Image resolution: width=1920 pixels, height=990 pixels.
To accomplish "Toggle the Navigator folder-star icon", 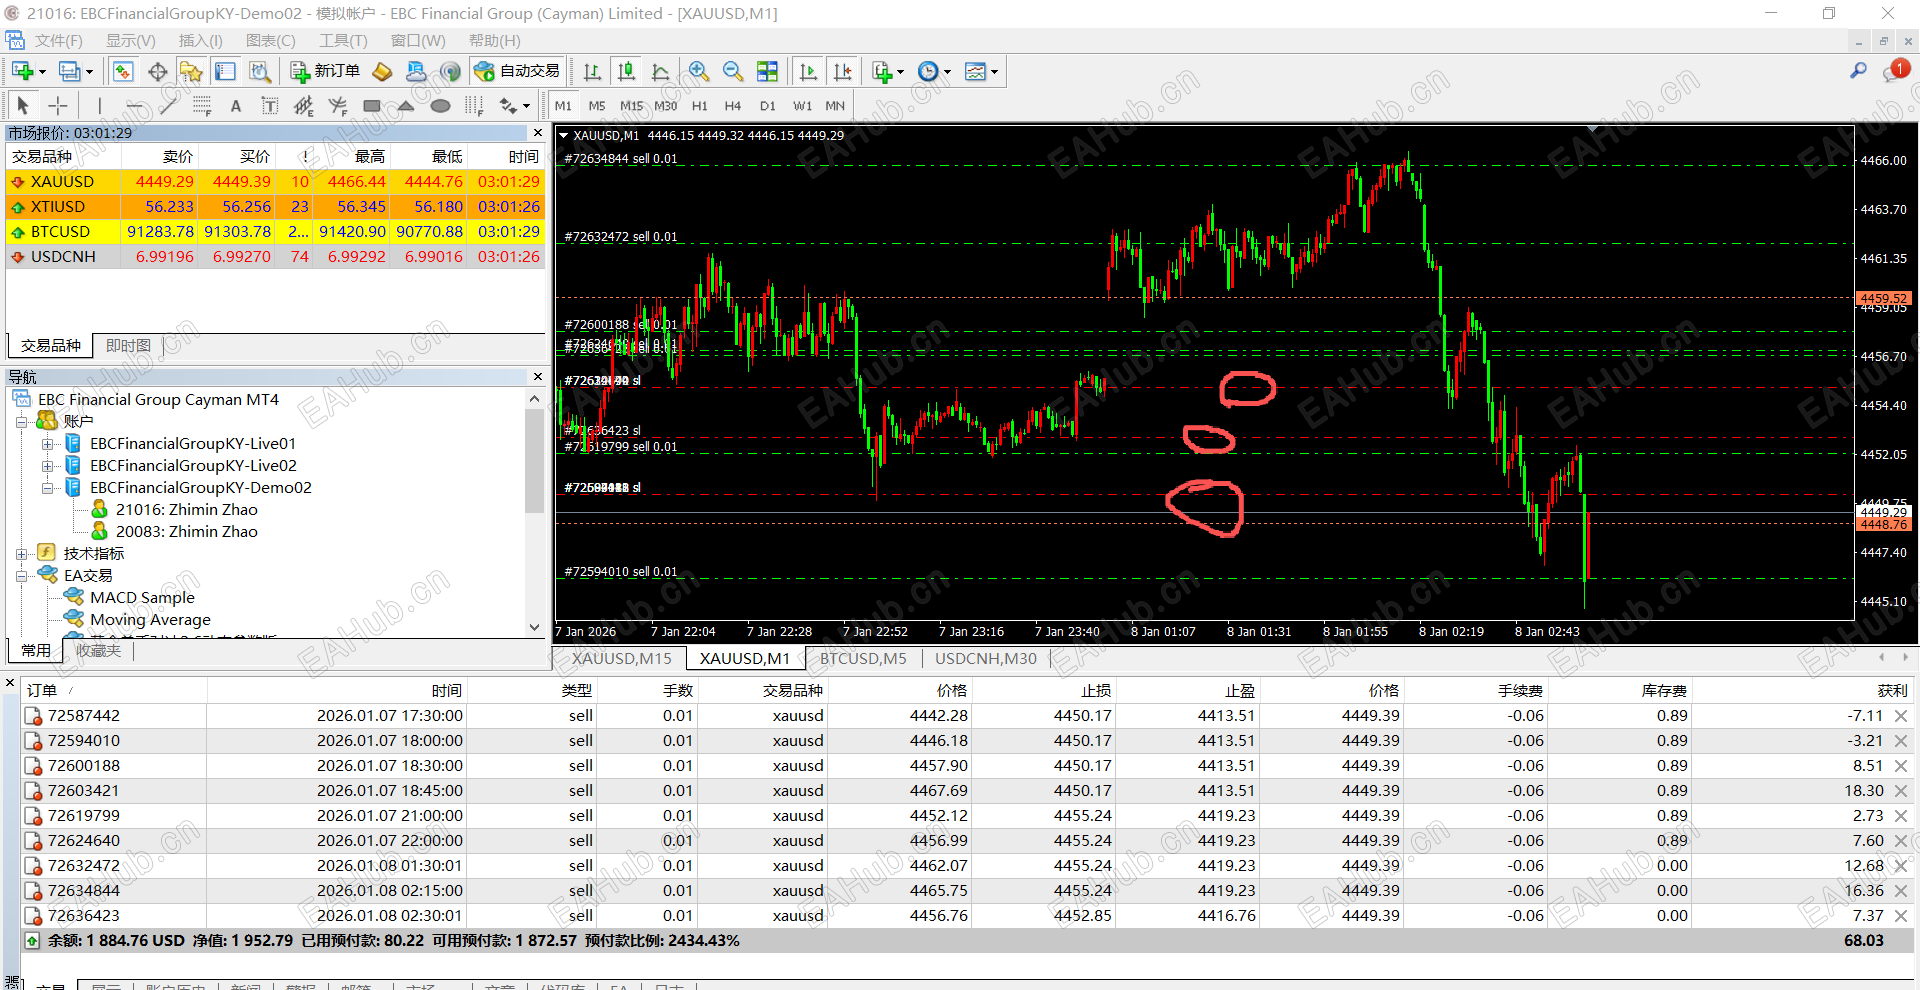I will click(x=191, y=71).
